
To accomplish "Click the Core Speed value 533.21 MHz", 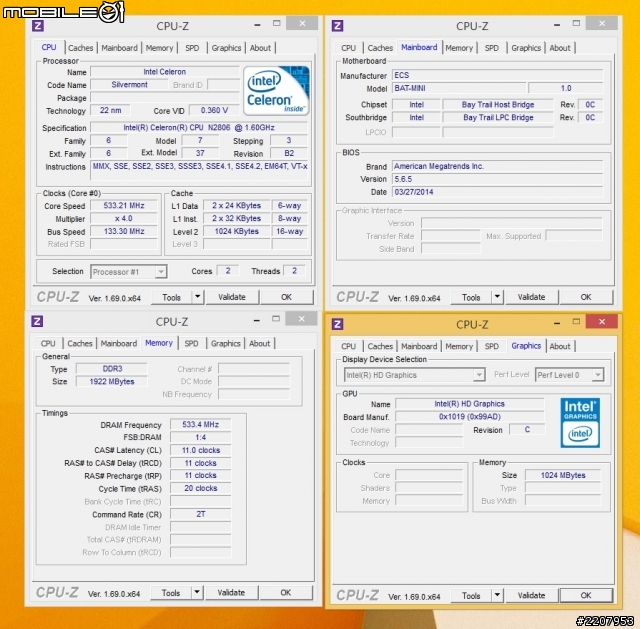I will point(124,205).
